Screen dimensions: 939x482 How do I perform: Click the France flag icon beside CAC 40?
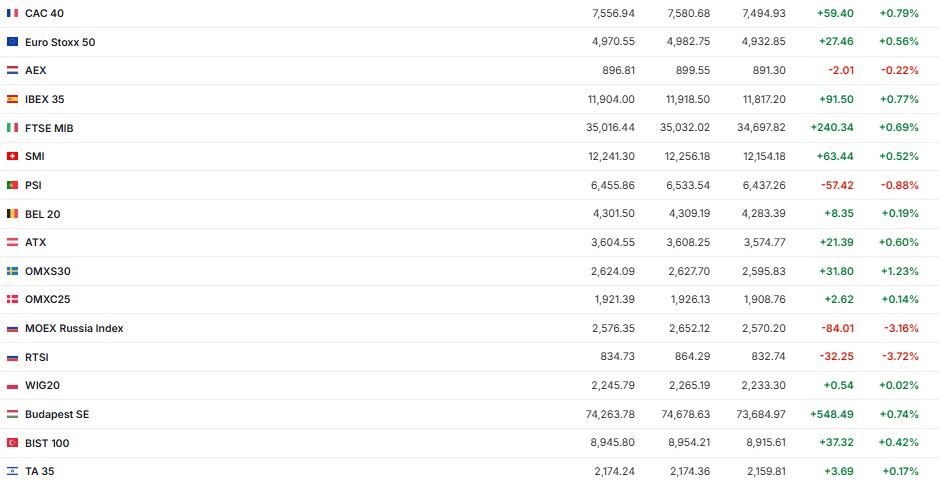coord(12,13)
